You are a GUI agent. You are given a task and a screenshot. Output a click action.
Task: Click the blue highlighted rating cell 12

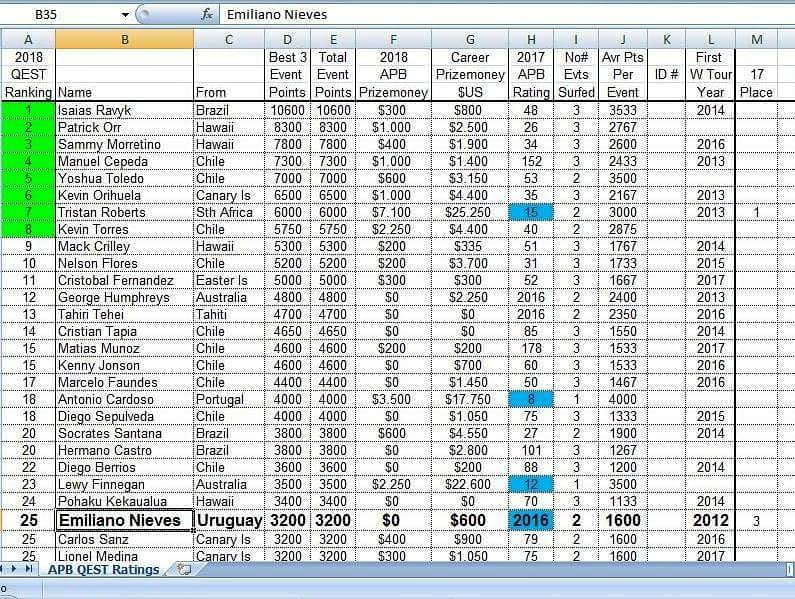point(531,484)
